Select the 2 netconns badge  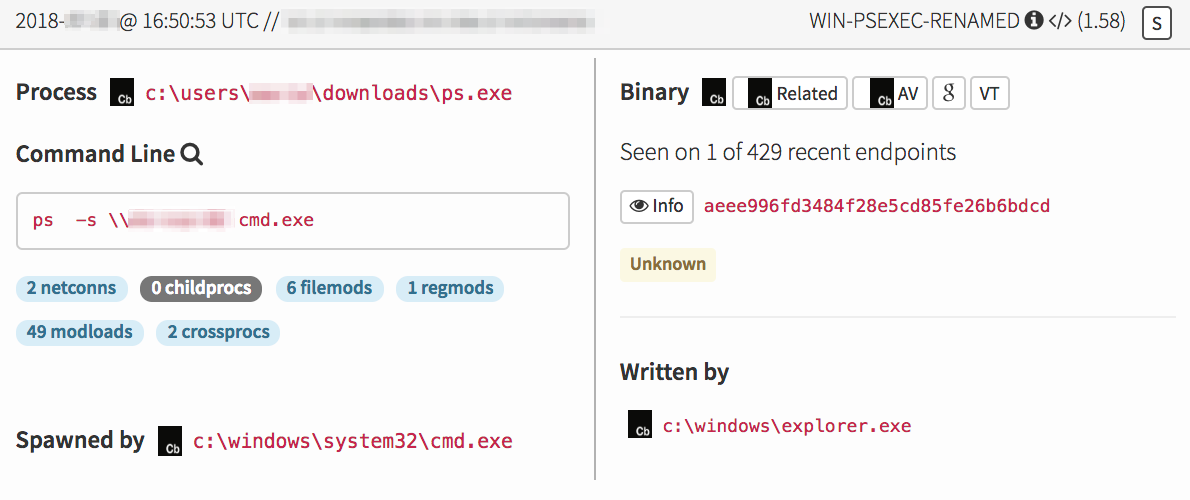[x=71, y=288]
